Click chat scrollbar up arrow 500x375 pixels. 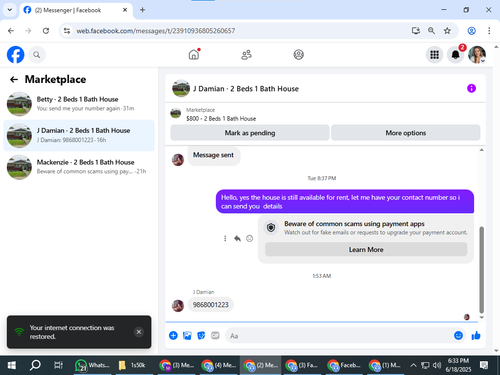[481, 150]
